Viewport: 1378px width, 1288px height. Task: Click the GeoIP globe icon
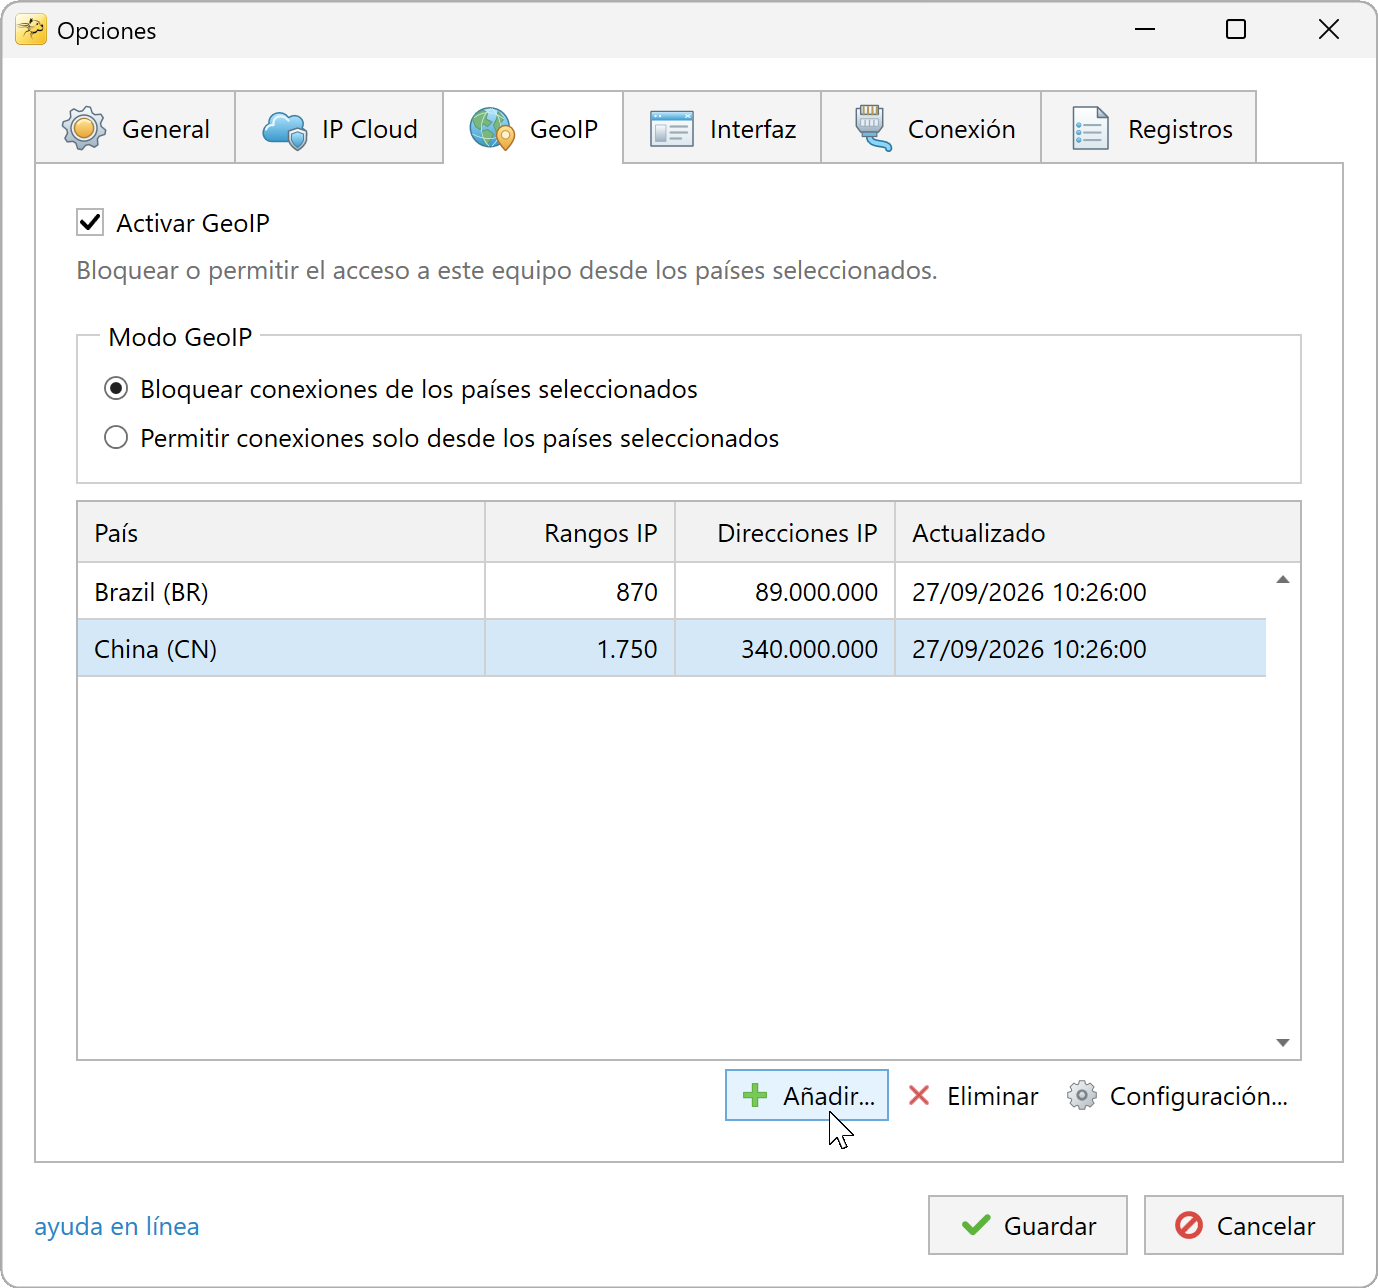[x=492, y=128]
